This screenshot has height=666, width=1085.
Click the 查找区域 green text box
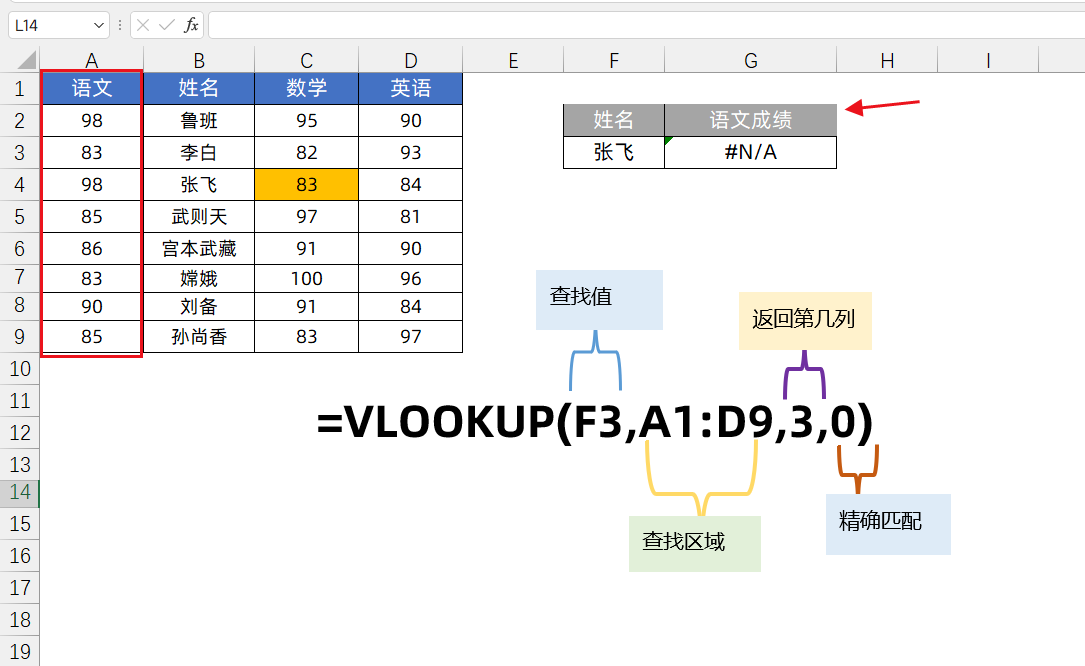694,543
